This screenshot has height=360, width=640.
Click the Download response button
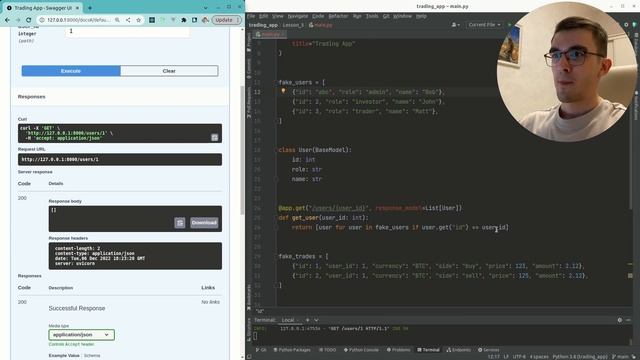[x=204, y=223]
